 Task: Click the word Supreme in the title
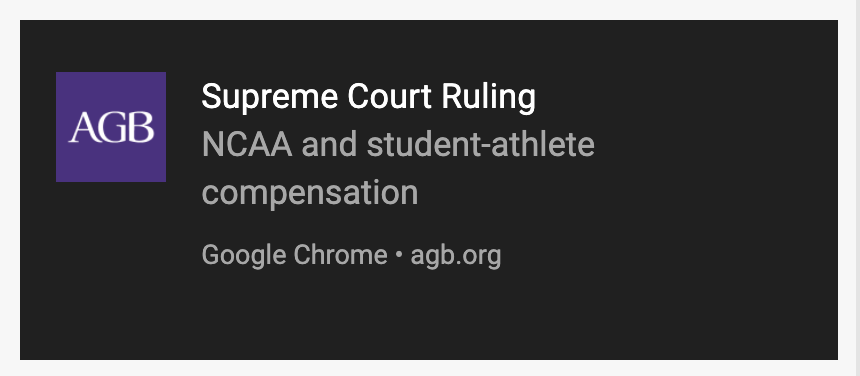(270, 97)
